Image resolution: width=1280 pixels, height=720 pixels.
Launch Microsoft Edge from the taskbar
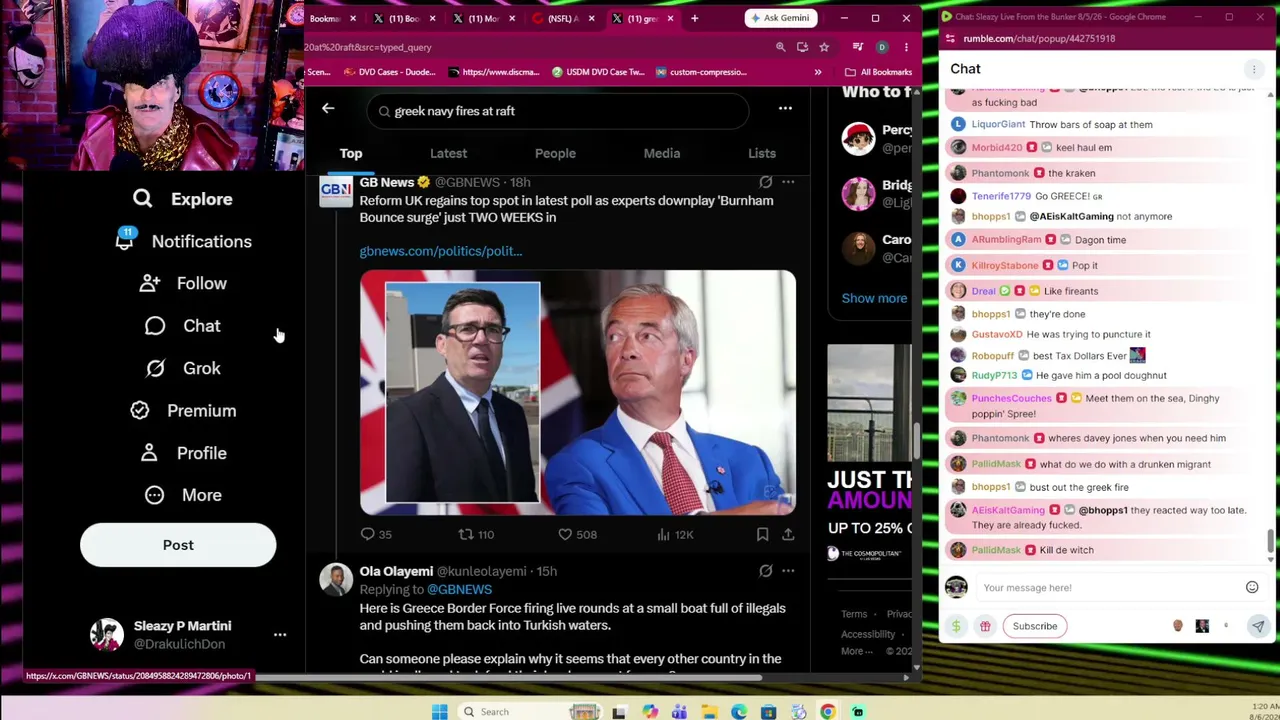click(739, 712)
